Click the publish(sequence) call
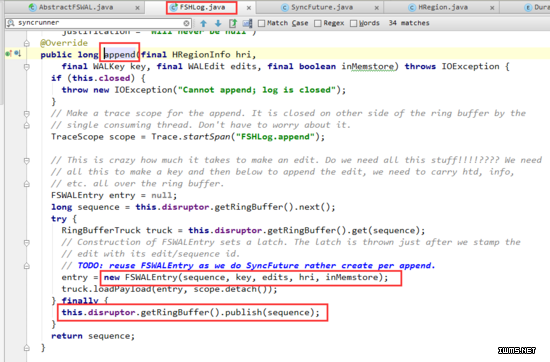This screenshot has width=550, height=362. [270, 313]
